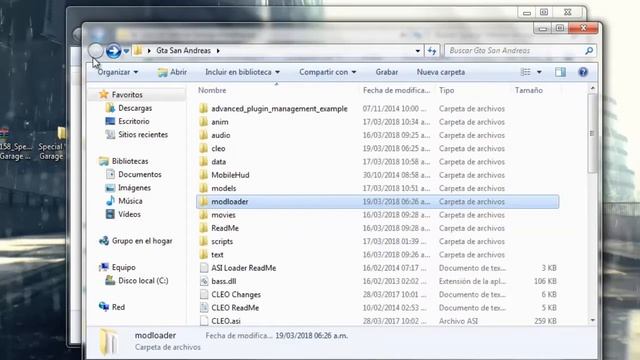The height and width of the screenshot is (360, 640).
Task: Select Red in the navigation pane
Action: click(118, 307)
